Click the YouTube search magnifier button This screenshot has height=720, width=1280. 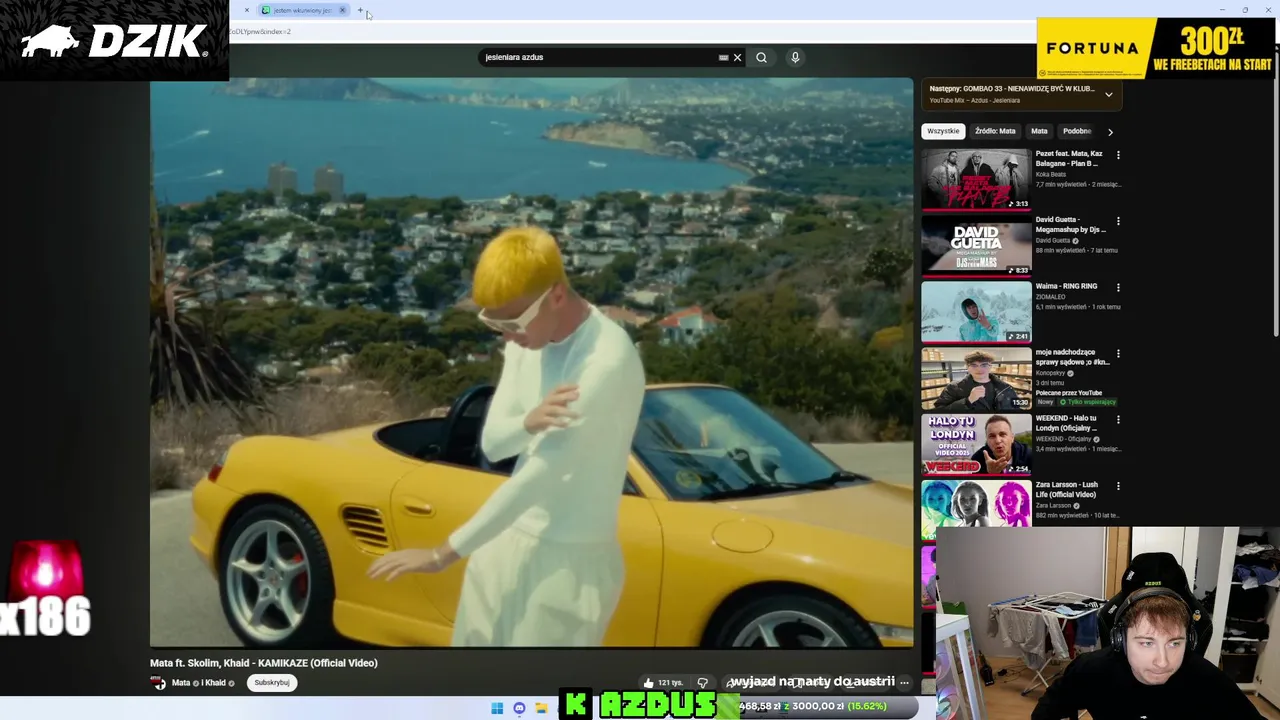[x=761, y=57]
